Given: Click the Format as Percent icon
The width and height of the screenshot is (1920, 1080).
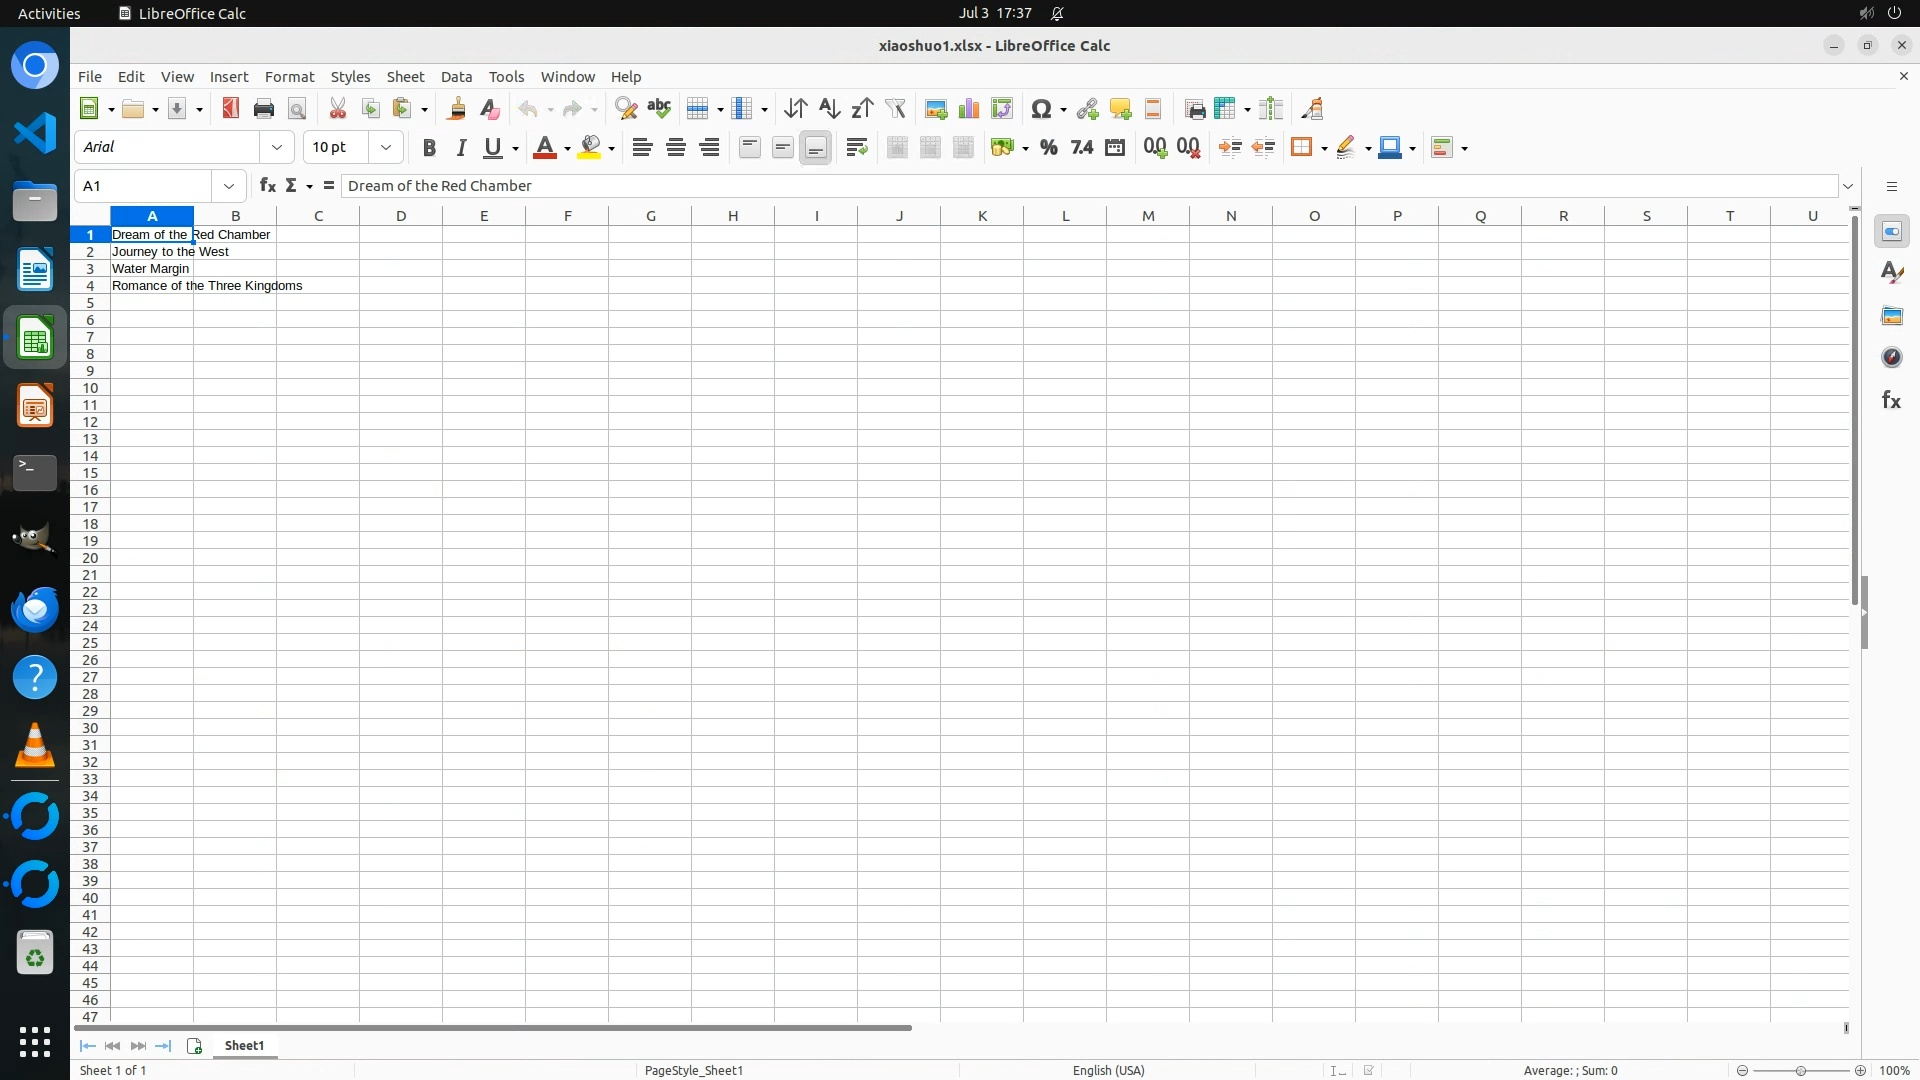Looking at the screenshot, I should coord(1048,148).
